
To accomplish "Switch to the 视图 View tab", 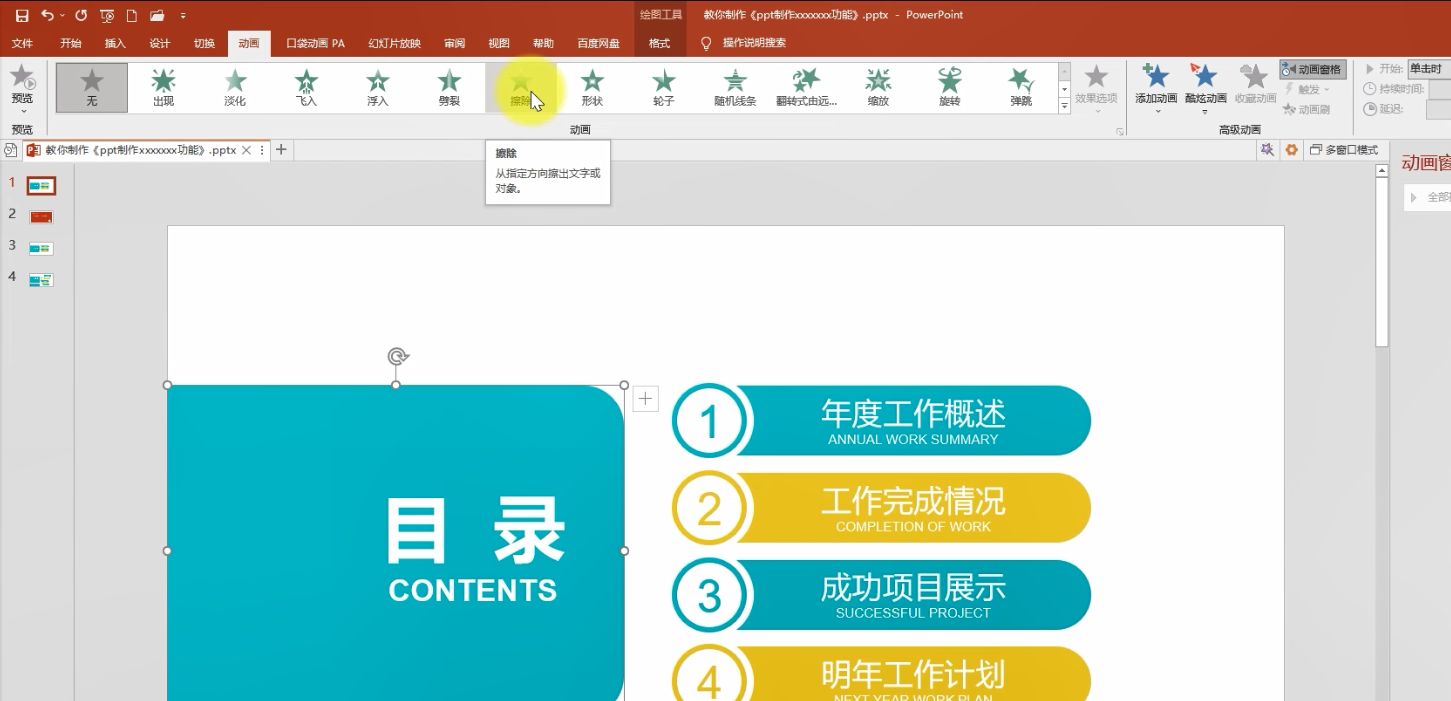I will point(499,43).
